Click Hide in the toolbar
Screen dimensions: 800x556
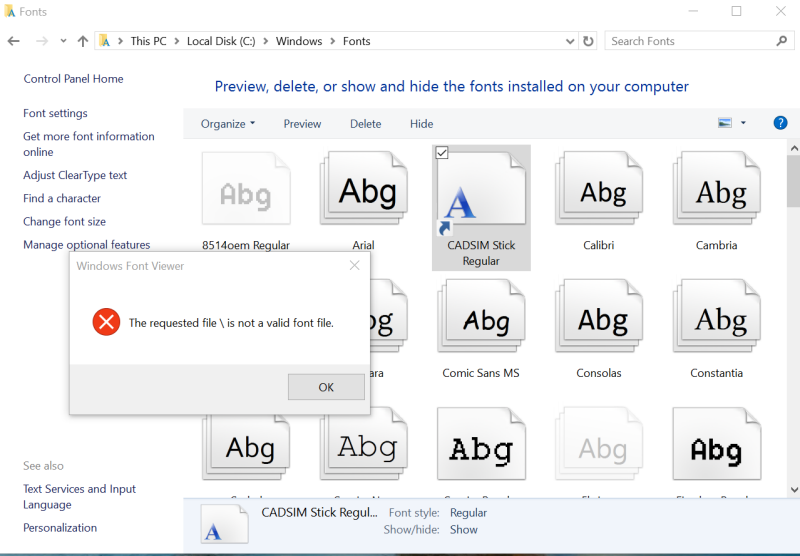click(421, 124)
